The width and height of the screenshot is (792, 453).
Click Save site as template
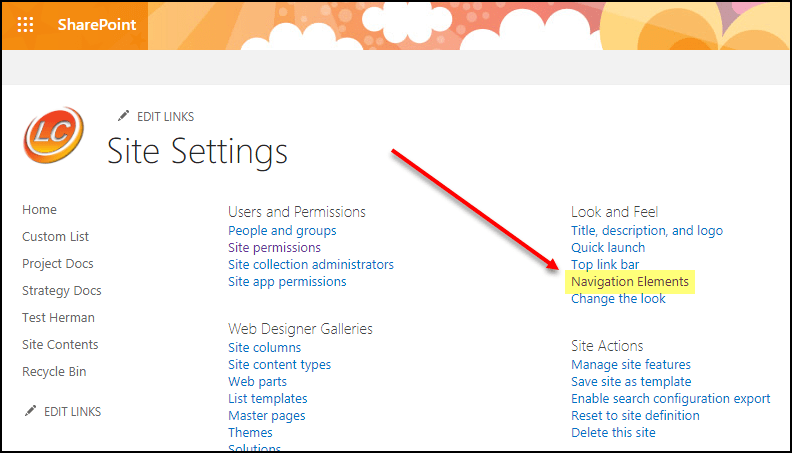(x=631, y=382)
